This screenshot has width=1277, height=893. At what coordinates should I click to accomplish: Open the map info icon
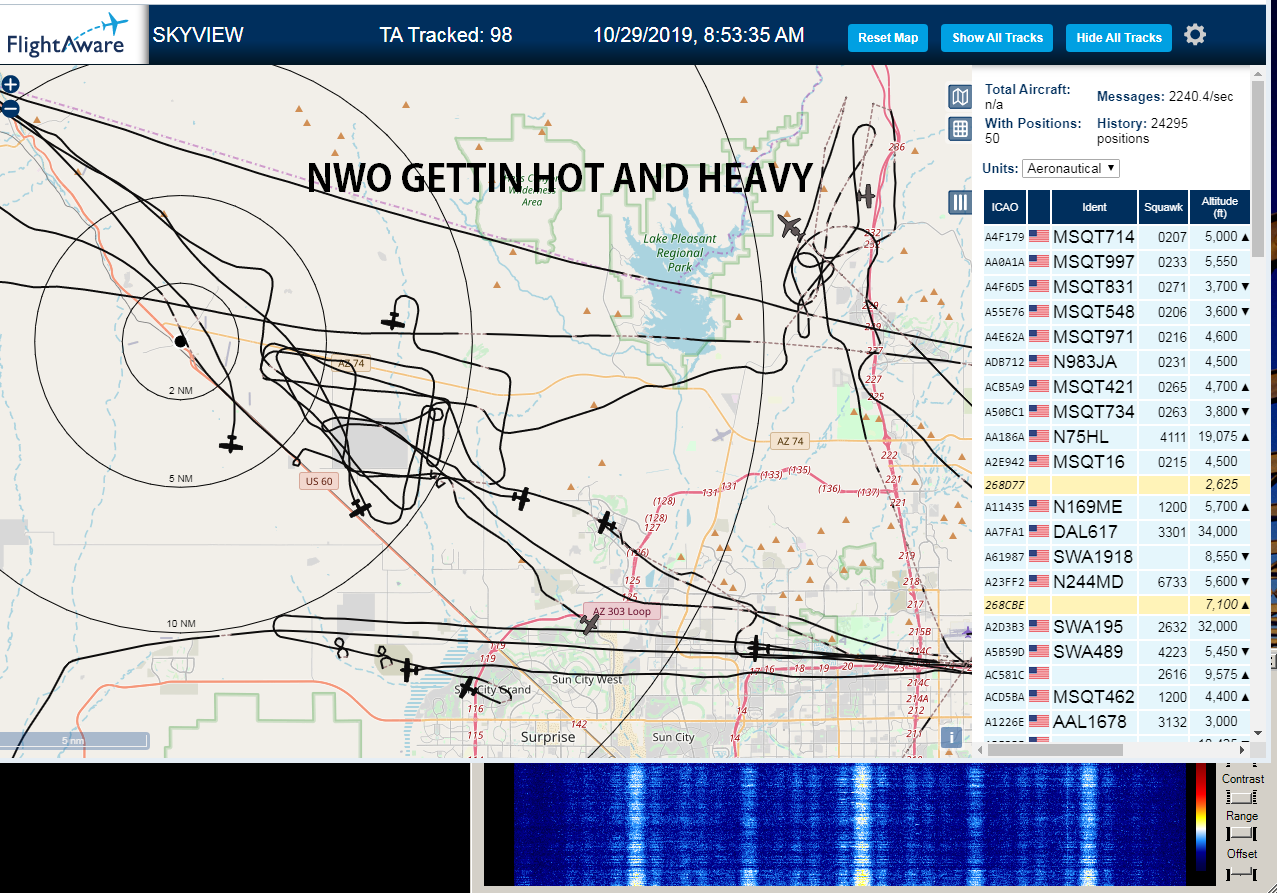click(x=952, y=738)
